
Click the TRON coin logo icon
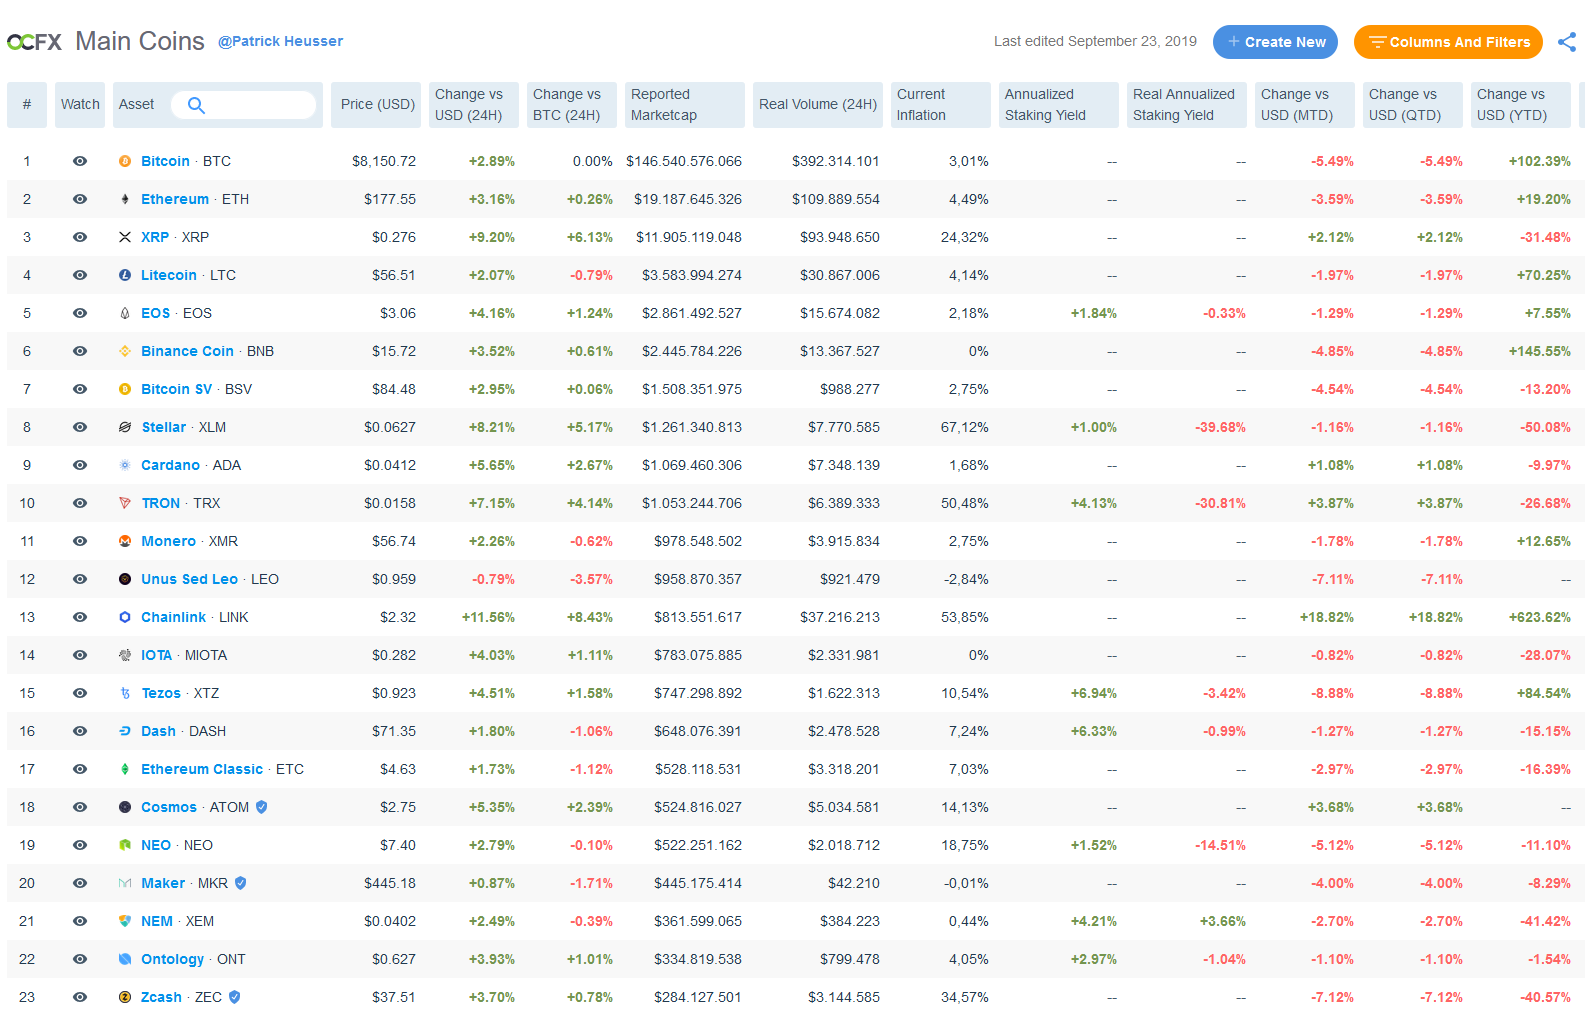(125, 503)
